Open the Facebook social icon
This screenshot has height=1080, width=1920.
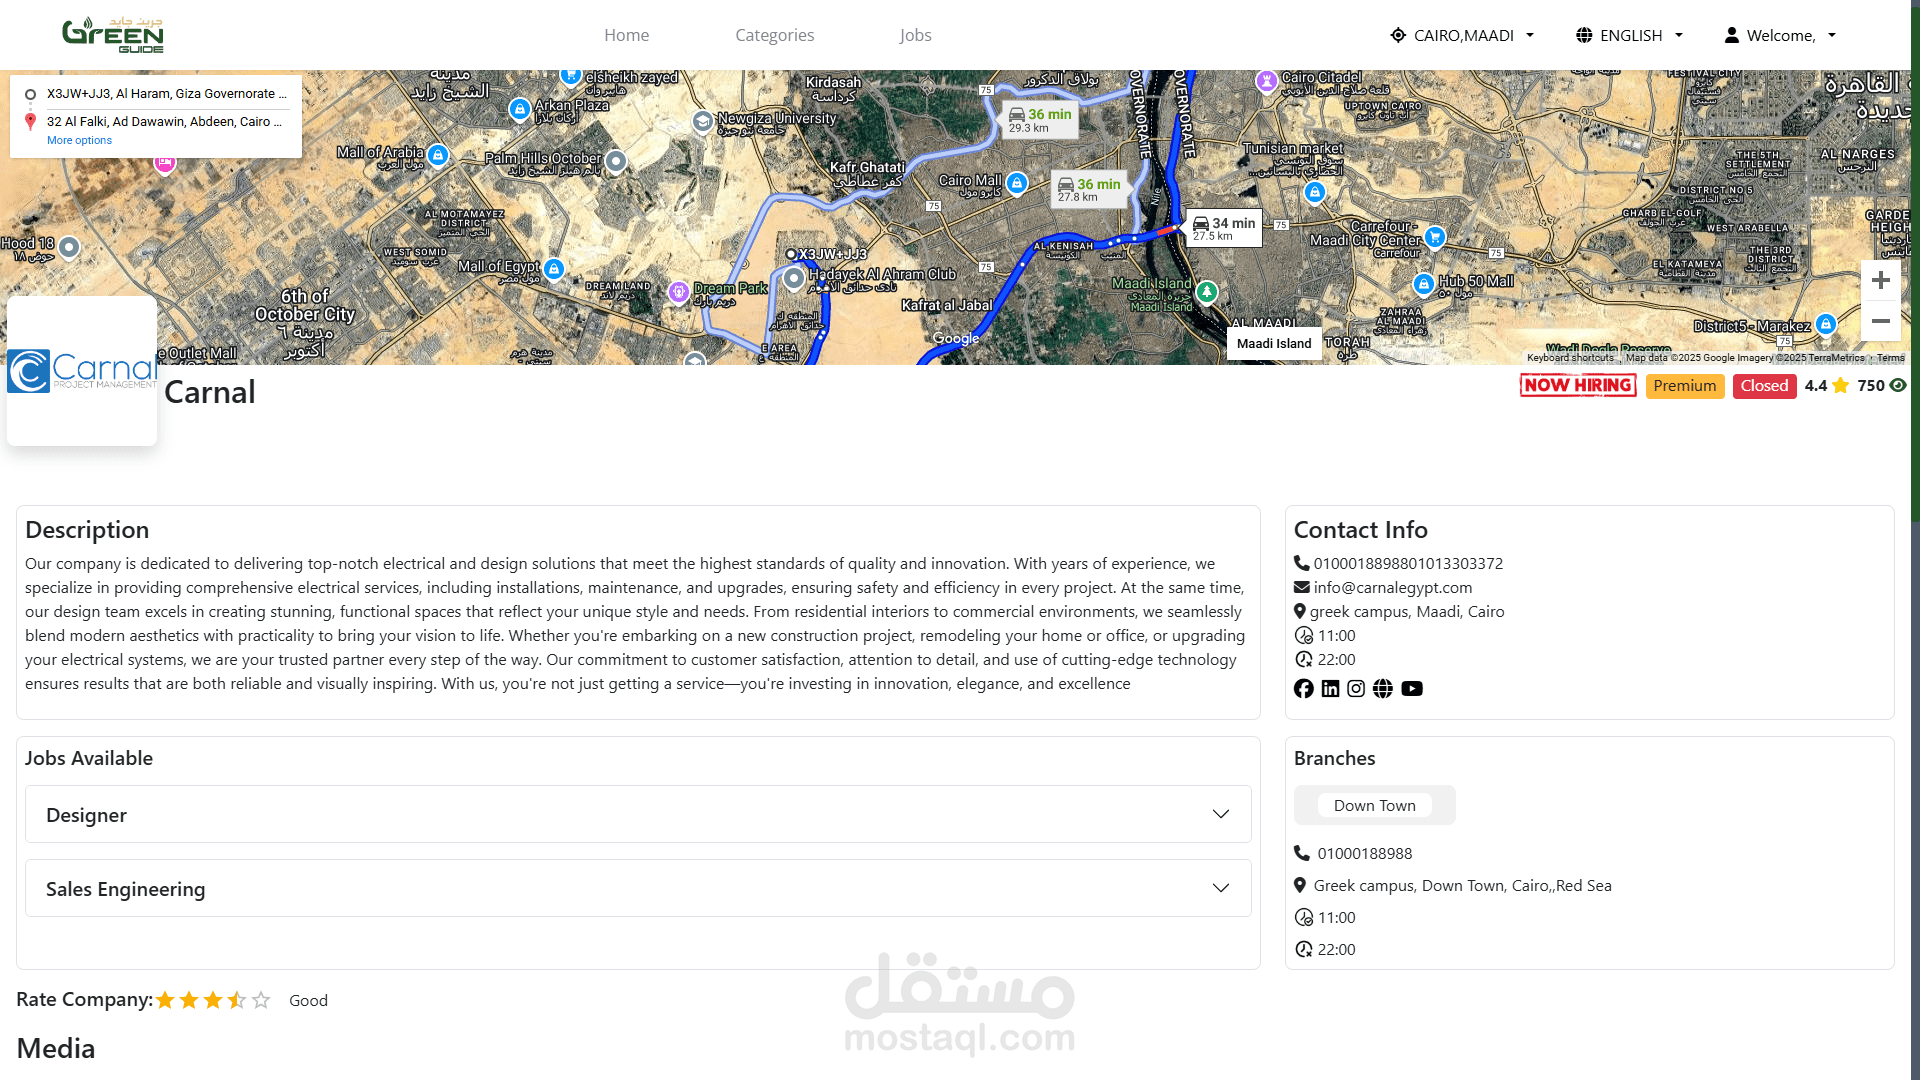tap(1303, 689)
